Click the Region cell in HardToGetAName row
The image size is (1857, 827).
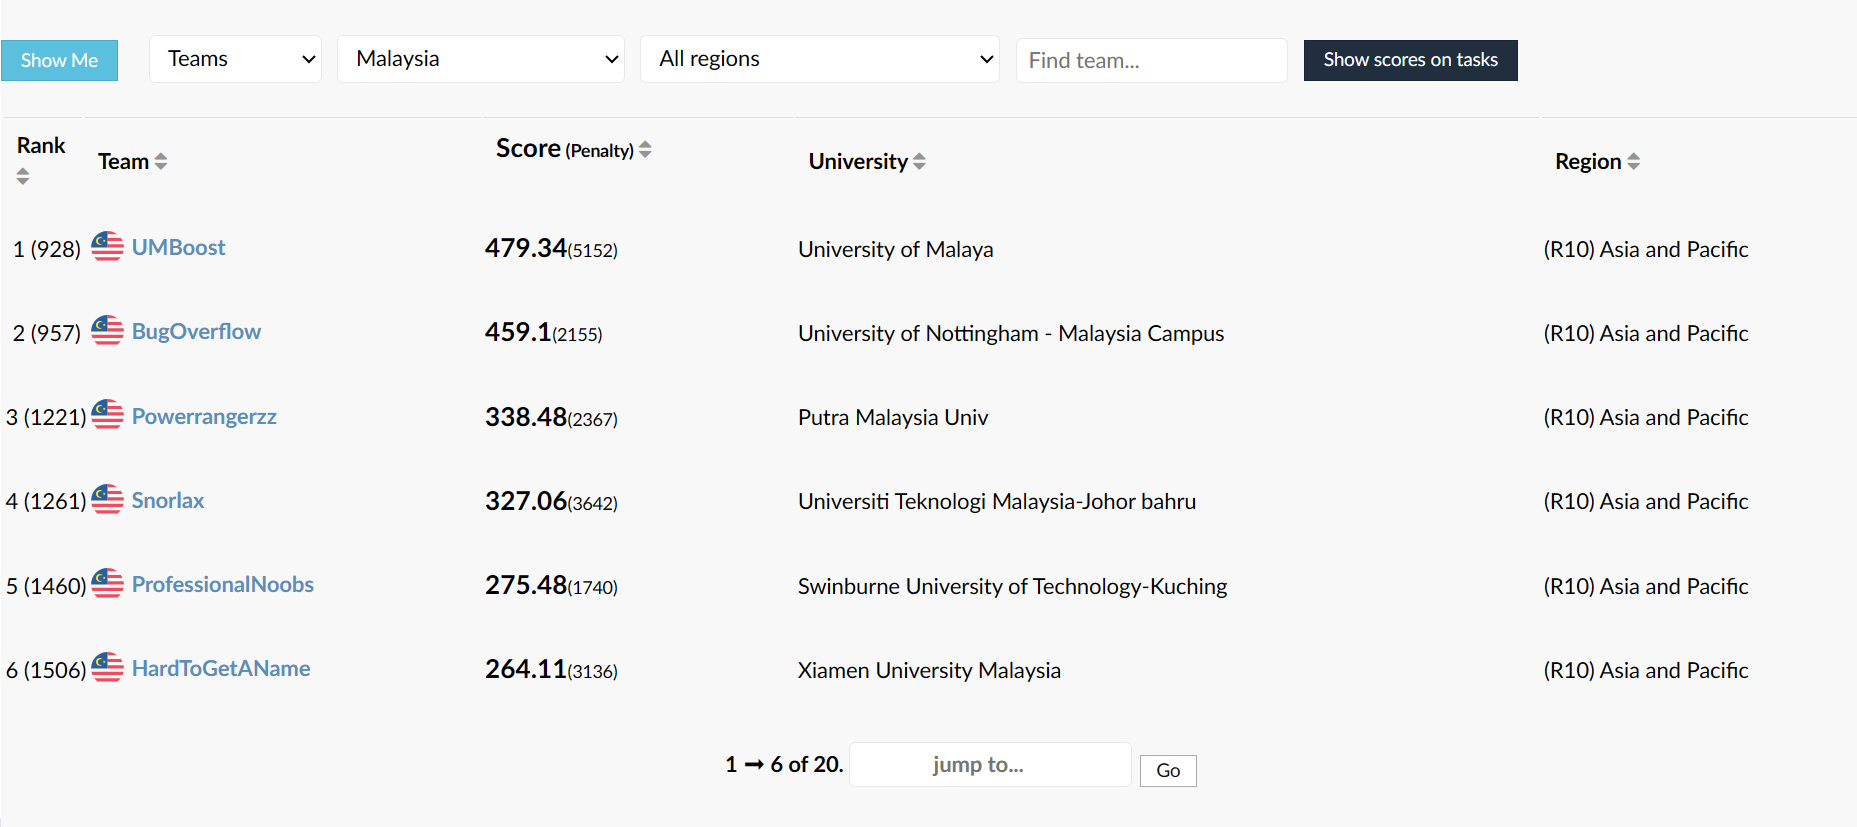tap(1646, 670)
